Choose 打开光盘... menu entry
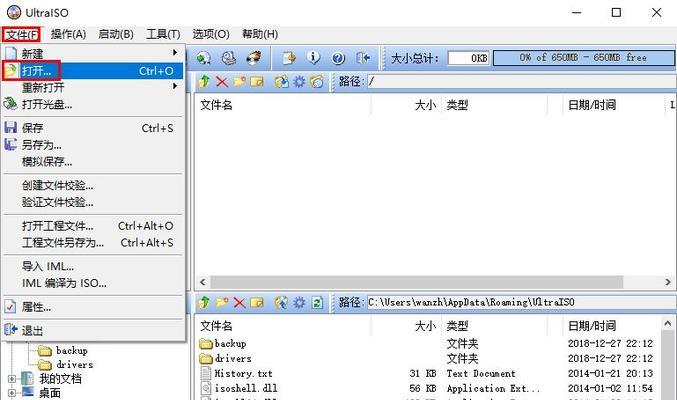This screenshot has height=400, width=677. point(93,104)
